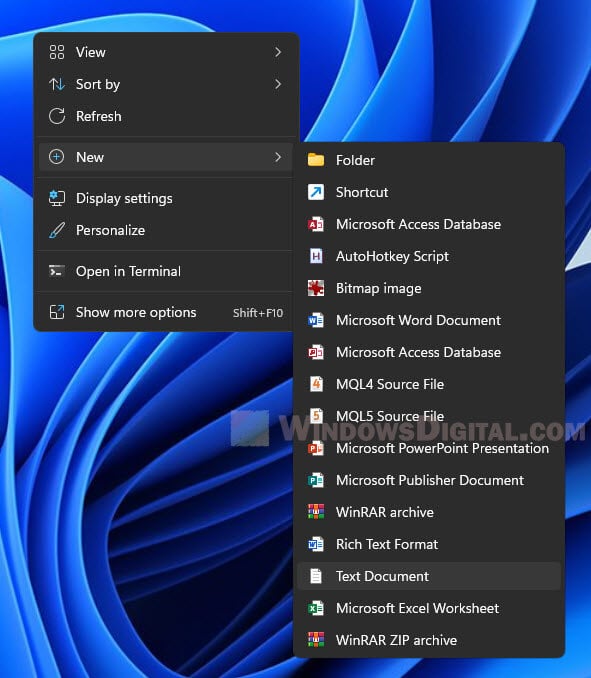Viewport: 591px width, 678px height.
Task: Click the WinRAR archive books icon
Action: (316, 512)
